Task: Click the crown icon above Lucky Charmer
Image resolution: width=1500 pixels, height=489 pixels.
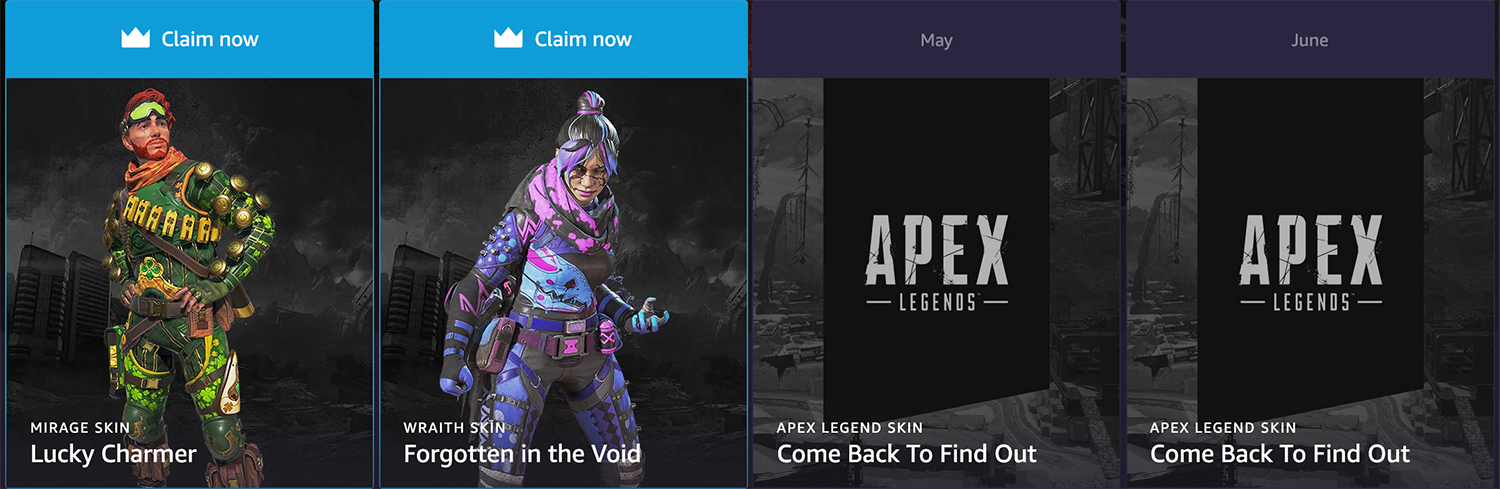Action: (x=135, y=39)
